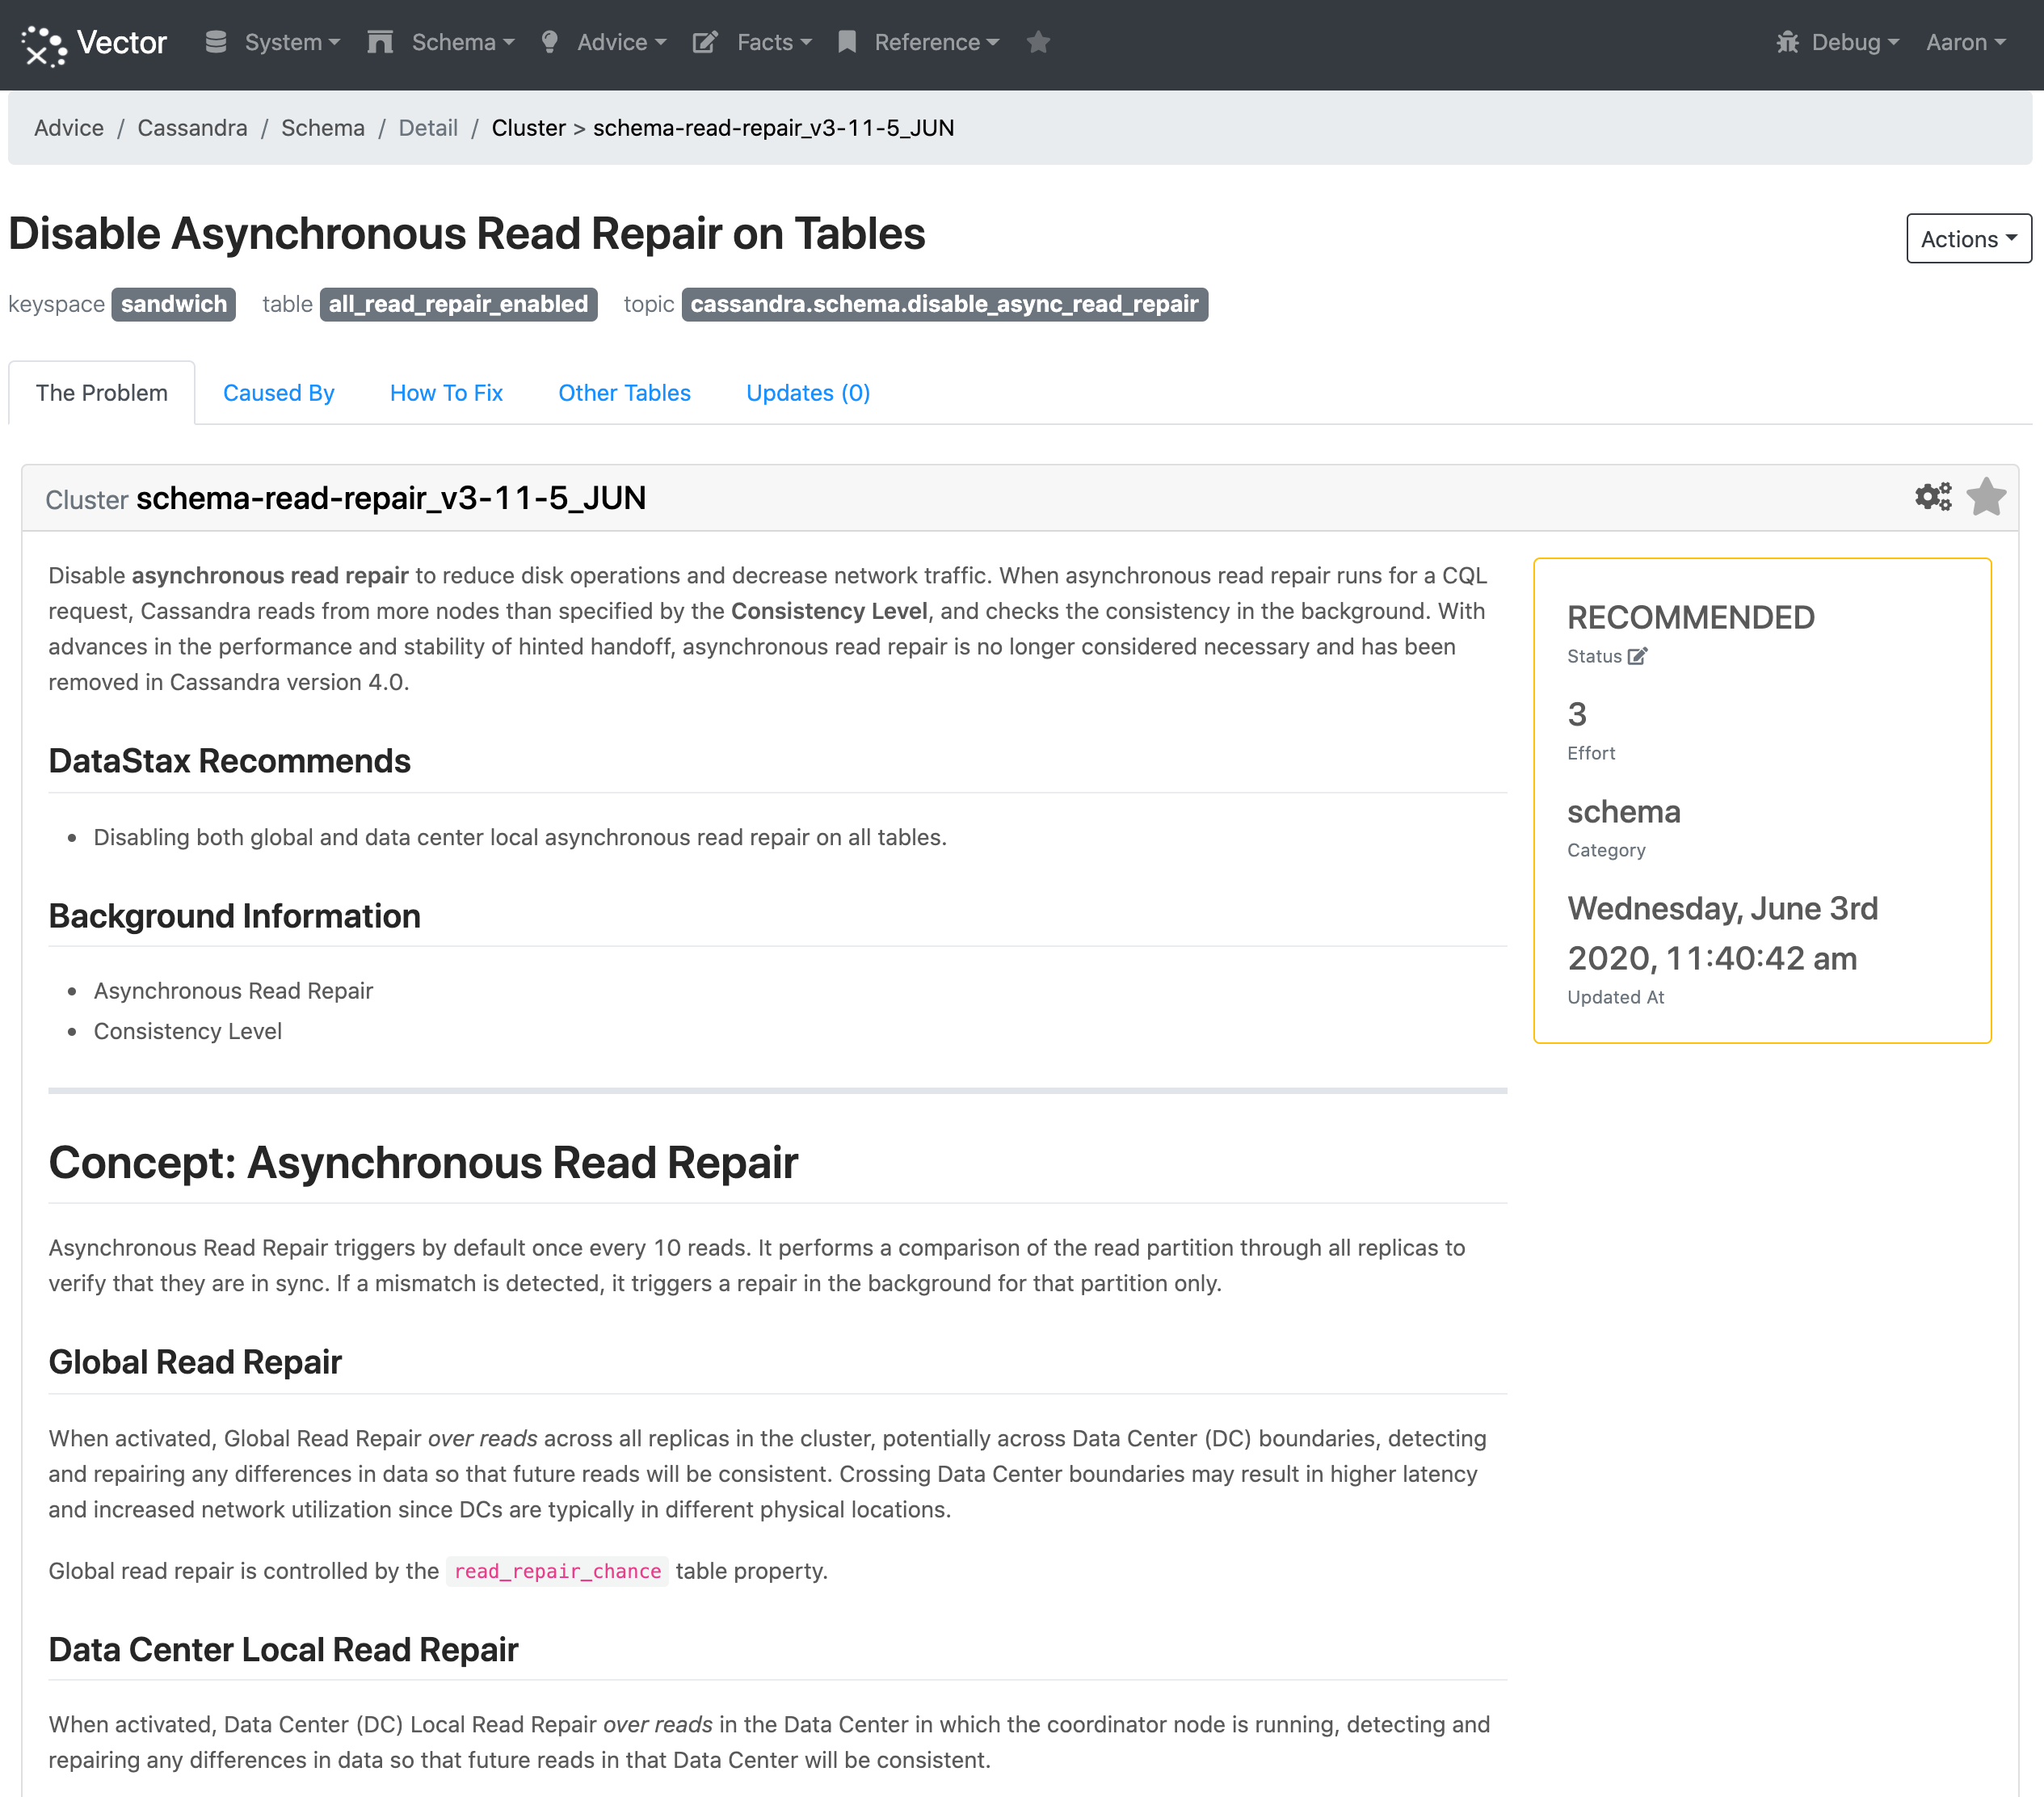This screenshot has height=1797, width=2044.
Task: Click the edit Status pencil icon
Action: (1637, 656)
